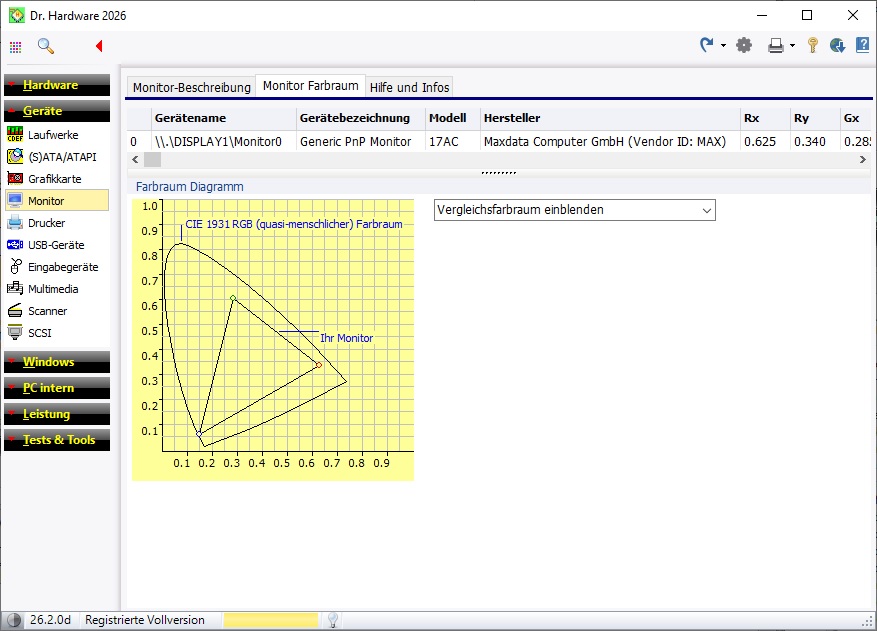Expand the Tests & Tools section

coord(56,440)
